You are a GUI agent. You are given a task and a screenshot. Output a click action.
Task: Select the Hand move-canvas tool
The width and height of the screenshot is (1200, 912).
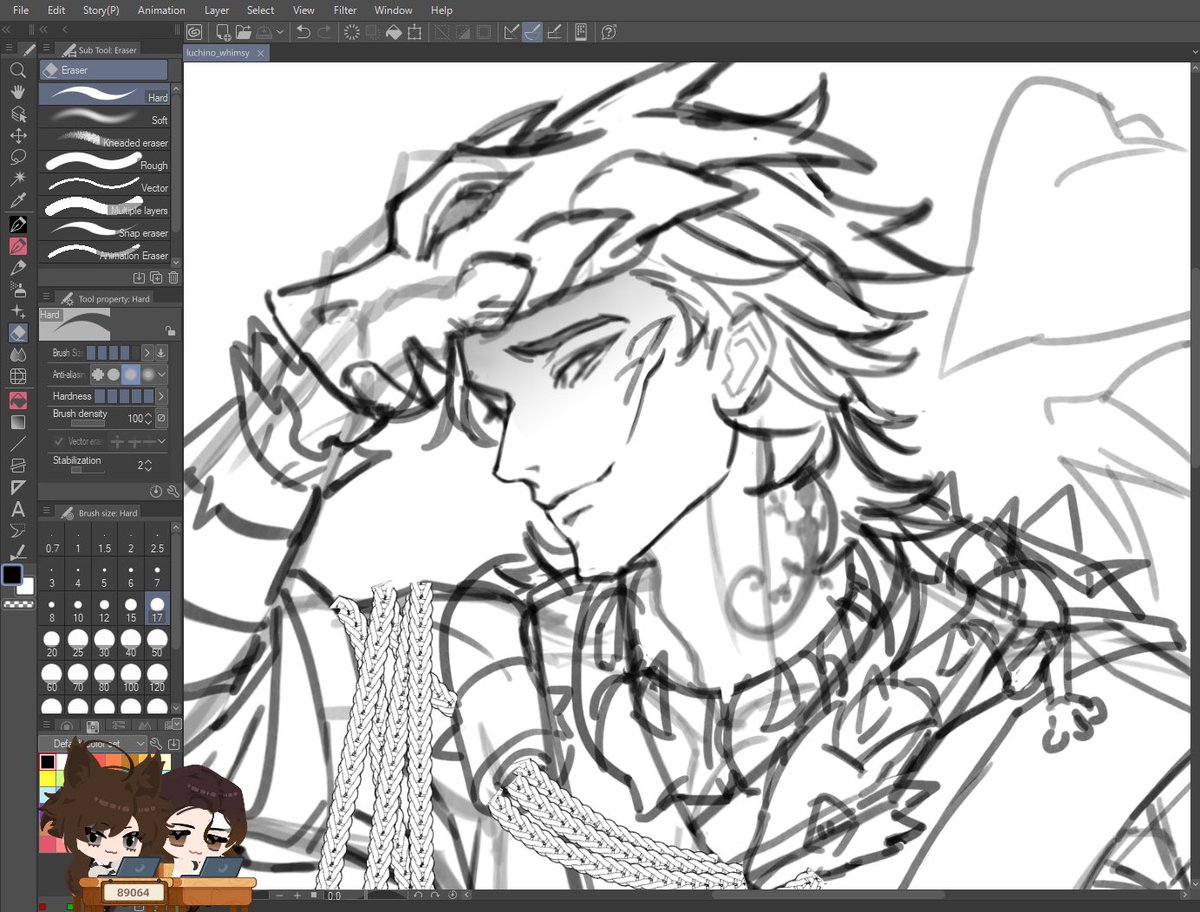tap(17, 92)
